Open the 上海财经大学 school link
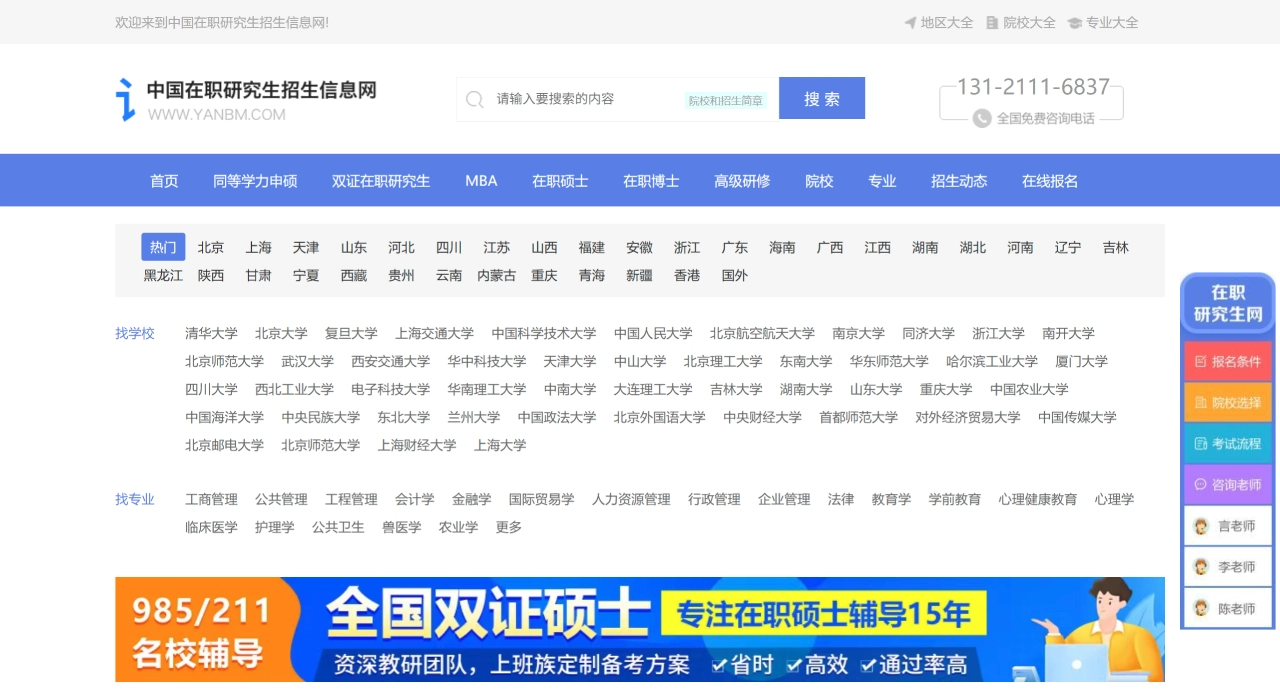The image size is (1280, 698). (x=417, y=445)
